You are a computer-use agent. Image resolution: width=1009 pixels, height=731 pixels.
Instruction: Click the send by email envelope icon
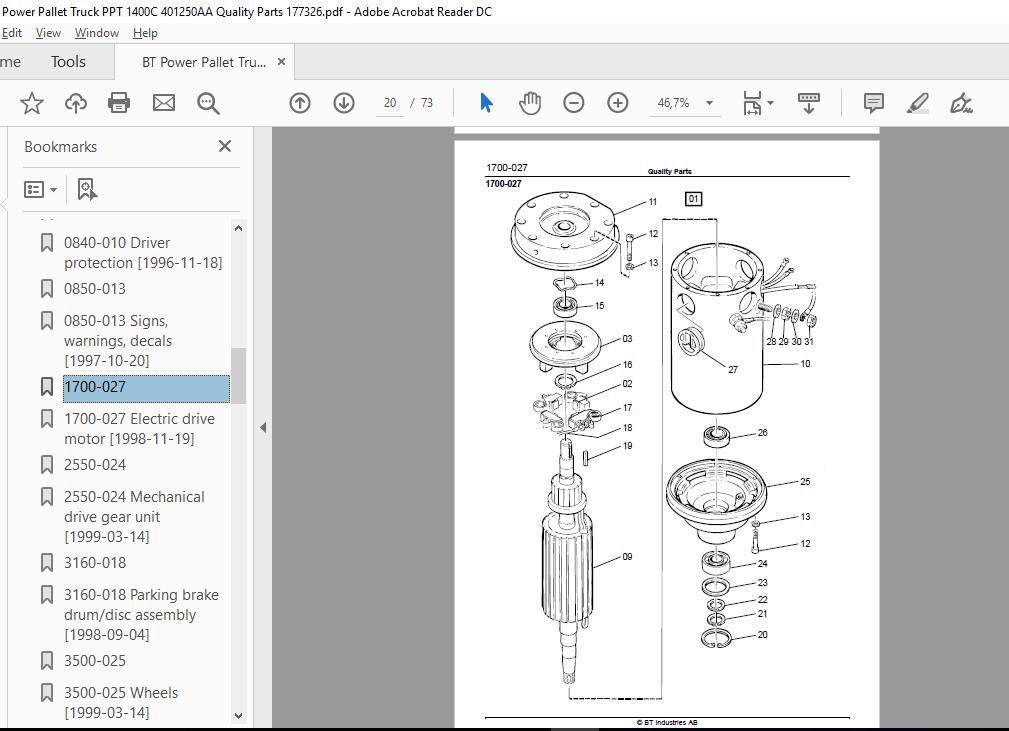[x=163, y=103]
